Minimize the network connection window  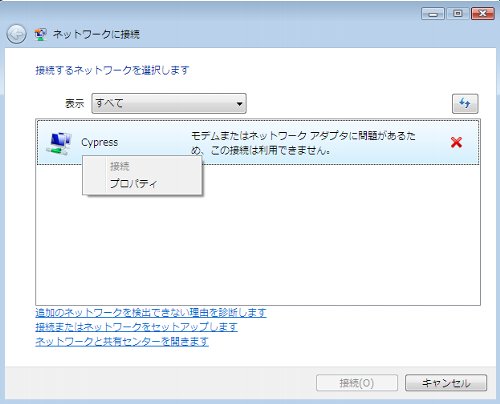tap(433, 14)
